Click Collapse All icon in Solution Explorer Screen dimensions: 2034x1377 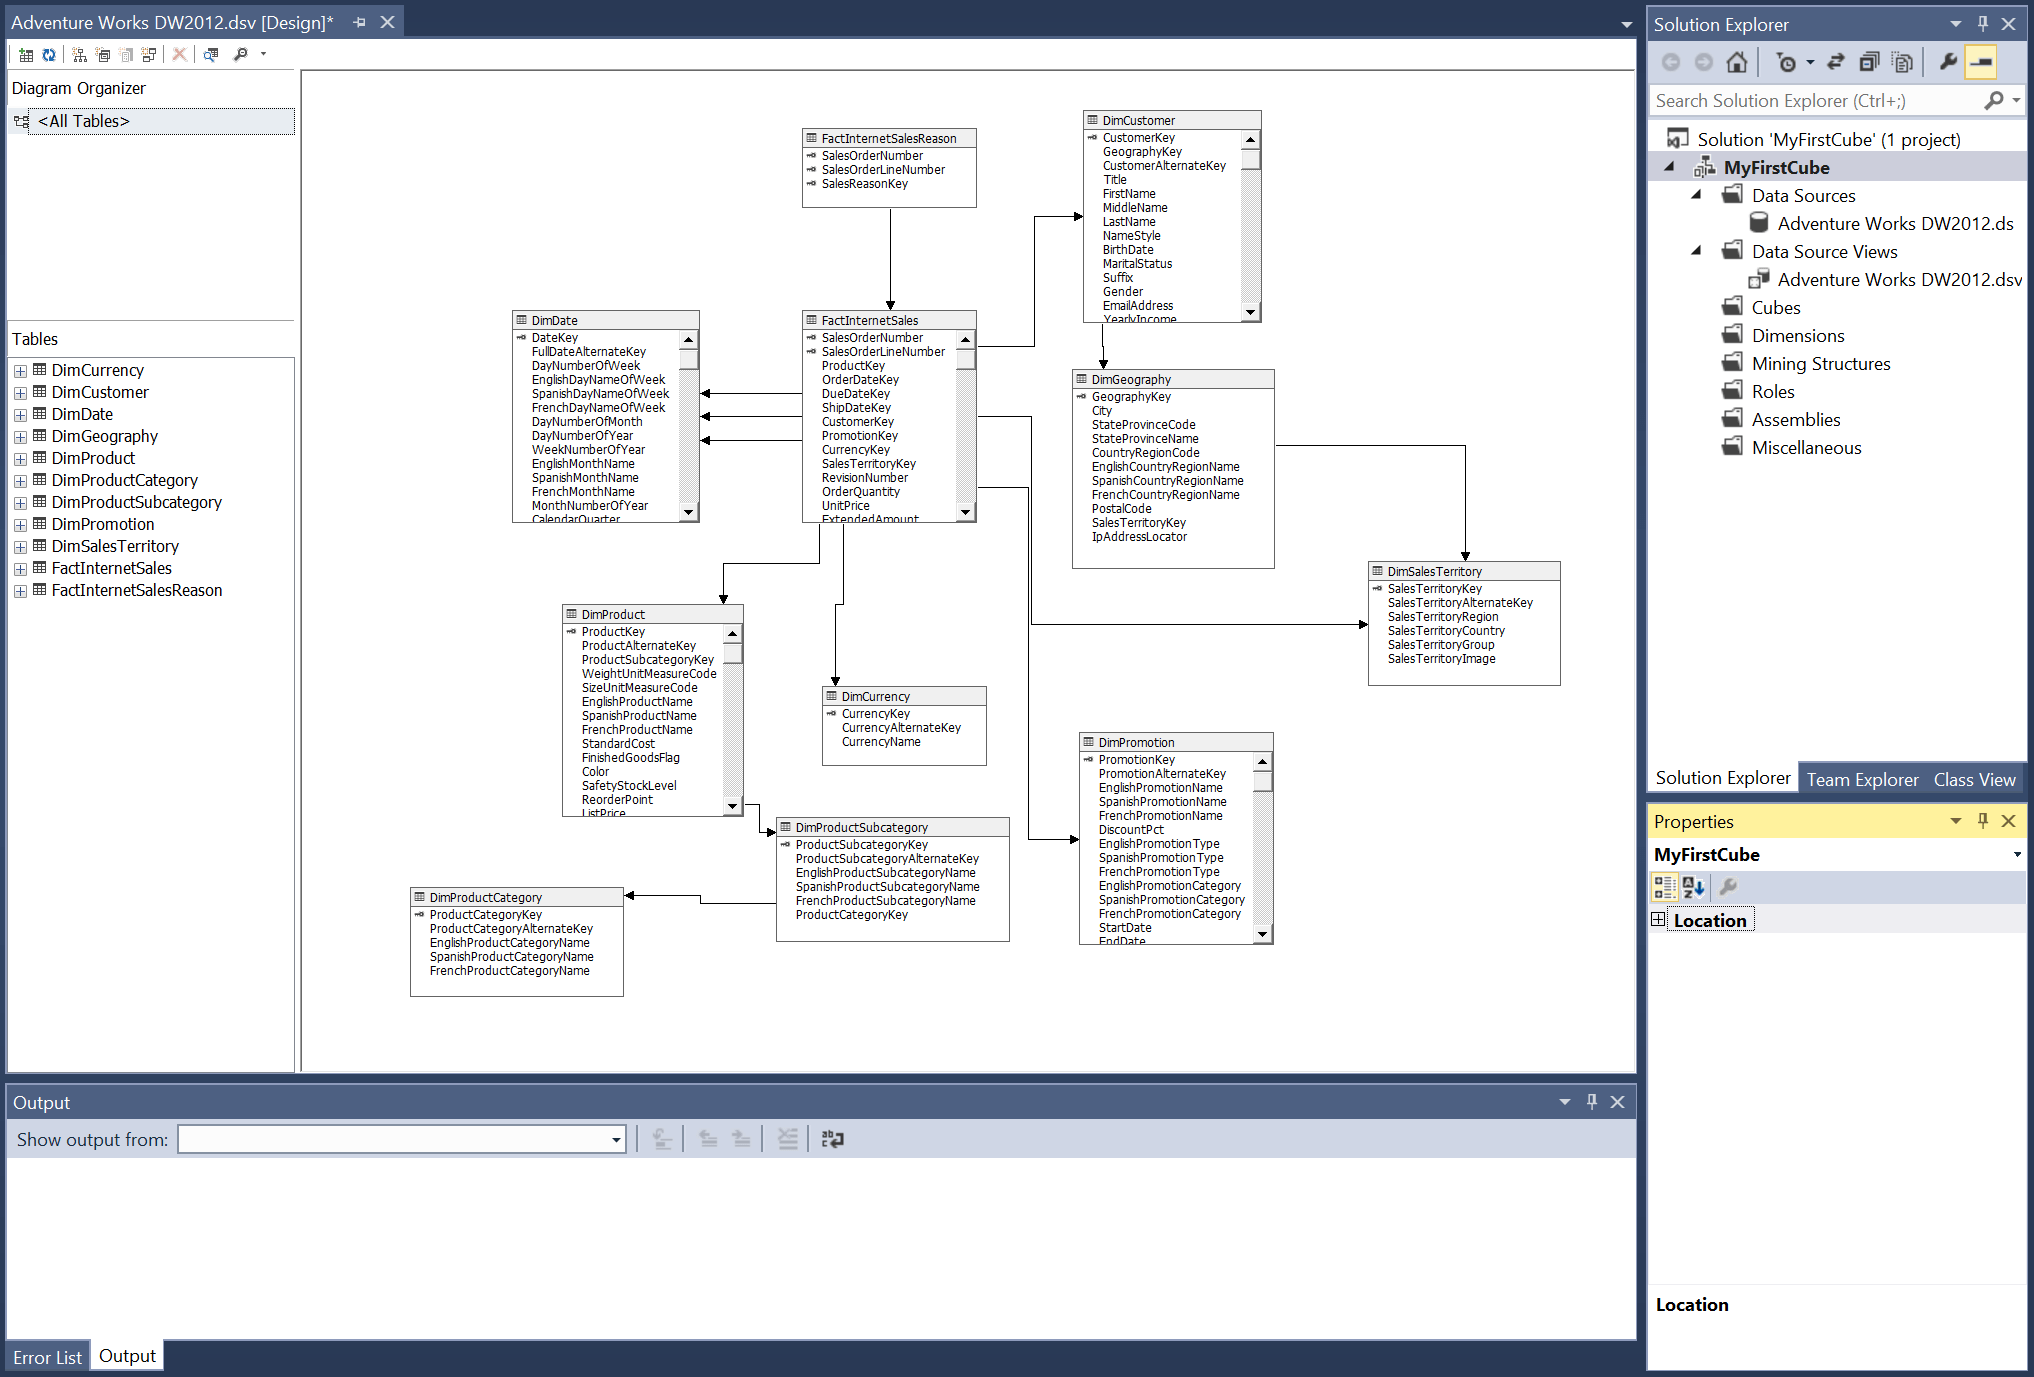click(1868, 63)
